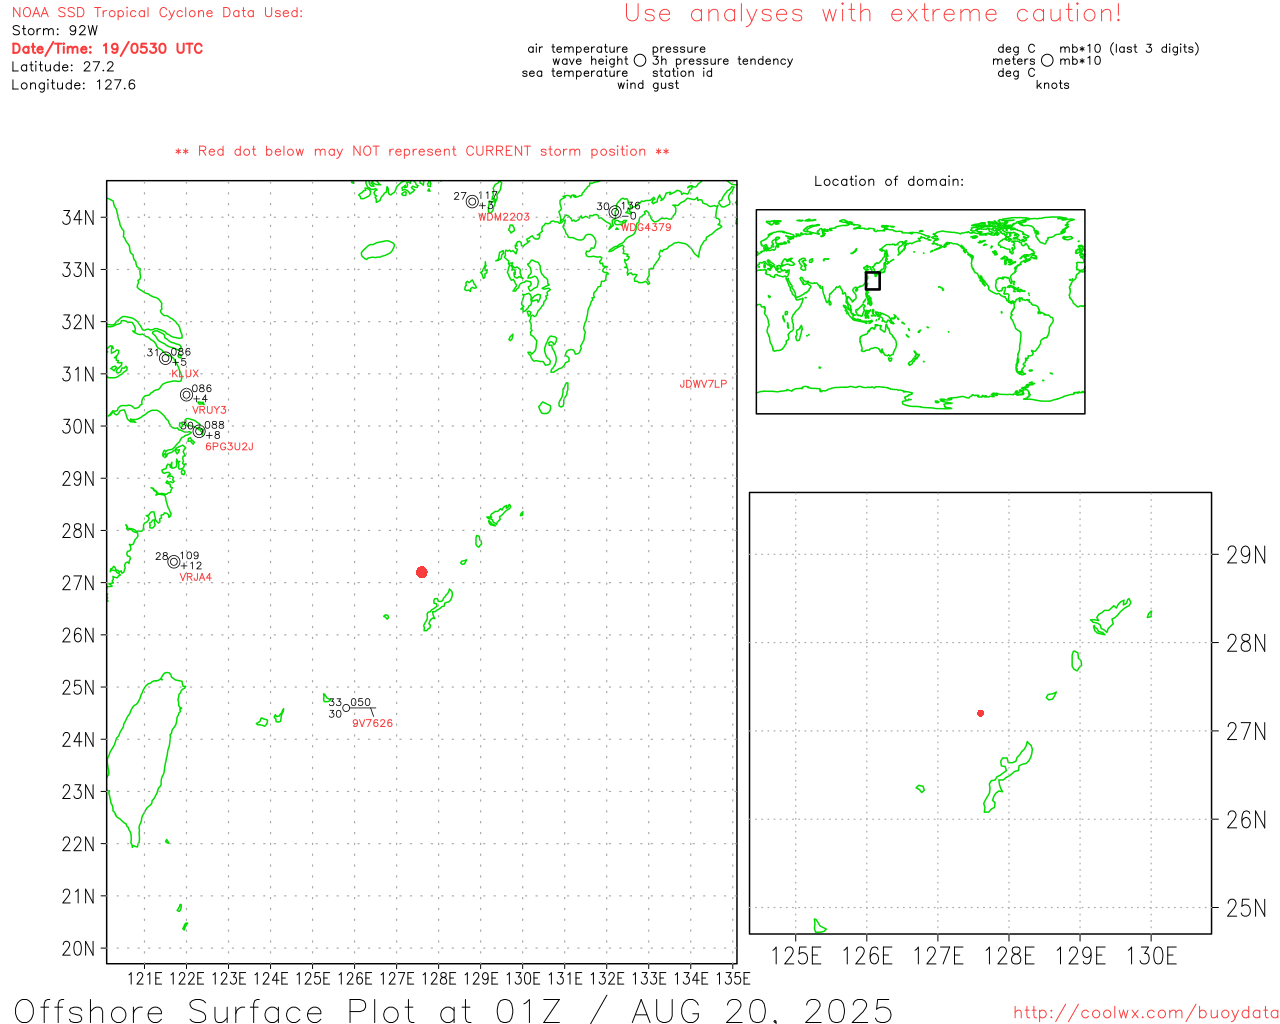This screenshot has width=1280, height=1024.
Task: Click station ID label VRUY3
Action: coord(209,410)
